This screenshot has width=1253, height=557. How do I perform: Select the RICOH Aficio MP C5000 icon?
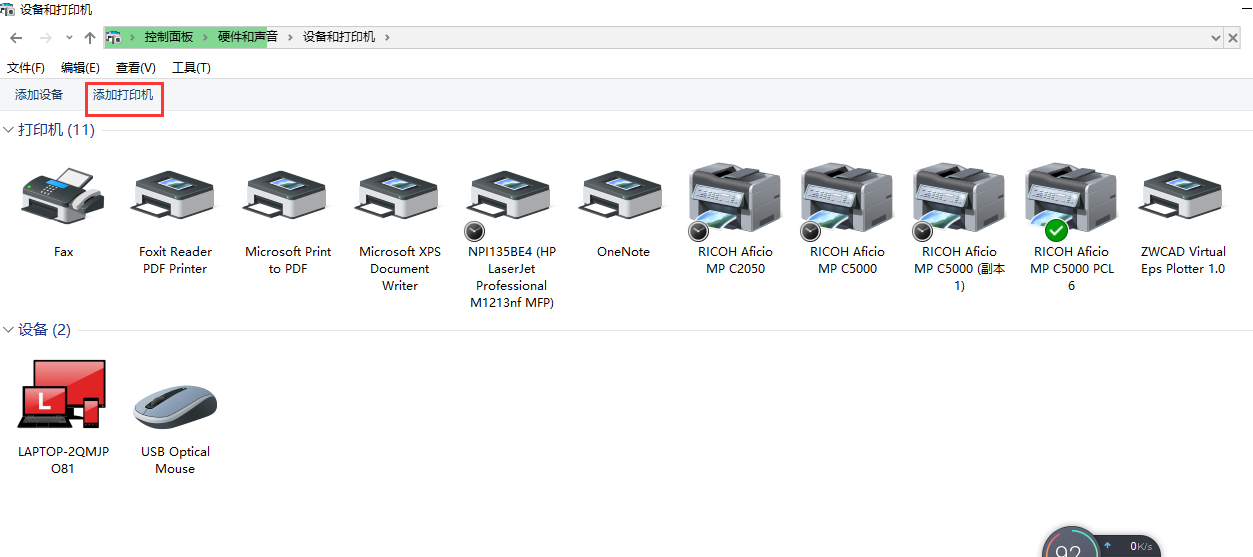847,200
